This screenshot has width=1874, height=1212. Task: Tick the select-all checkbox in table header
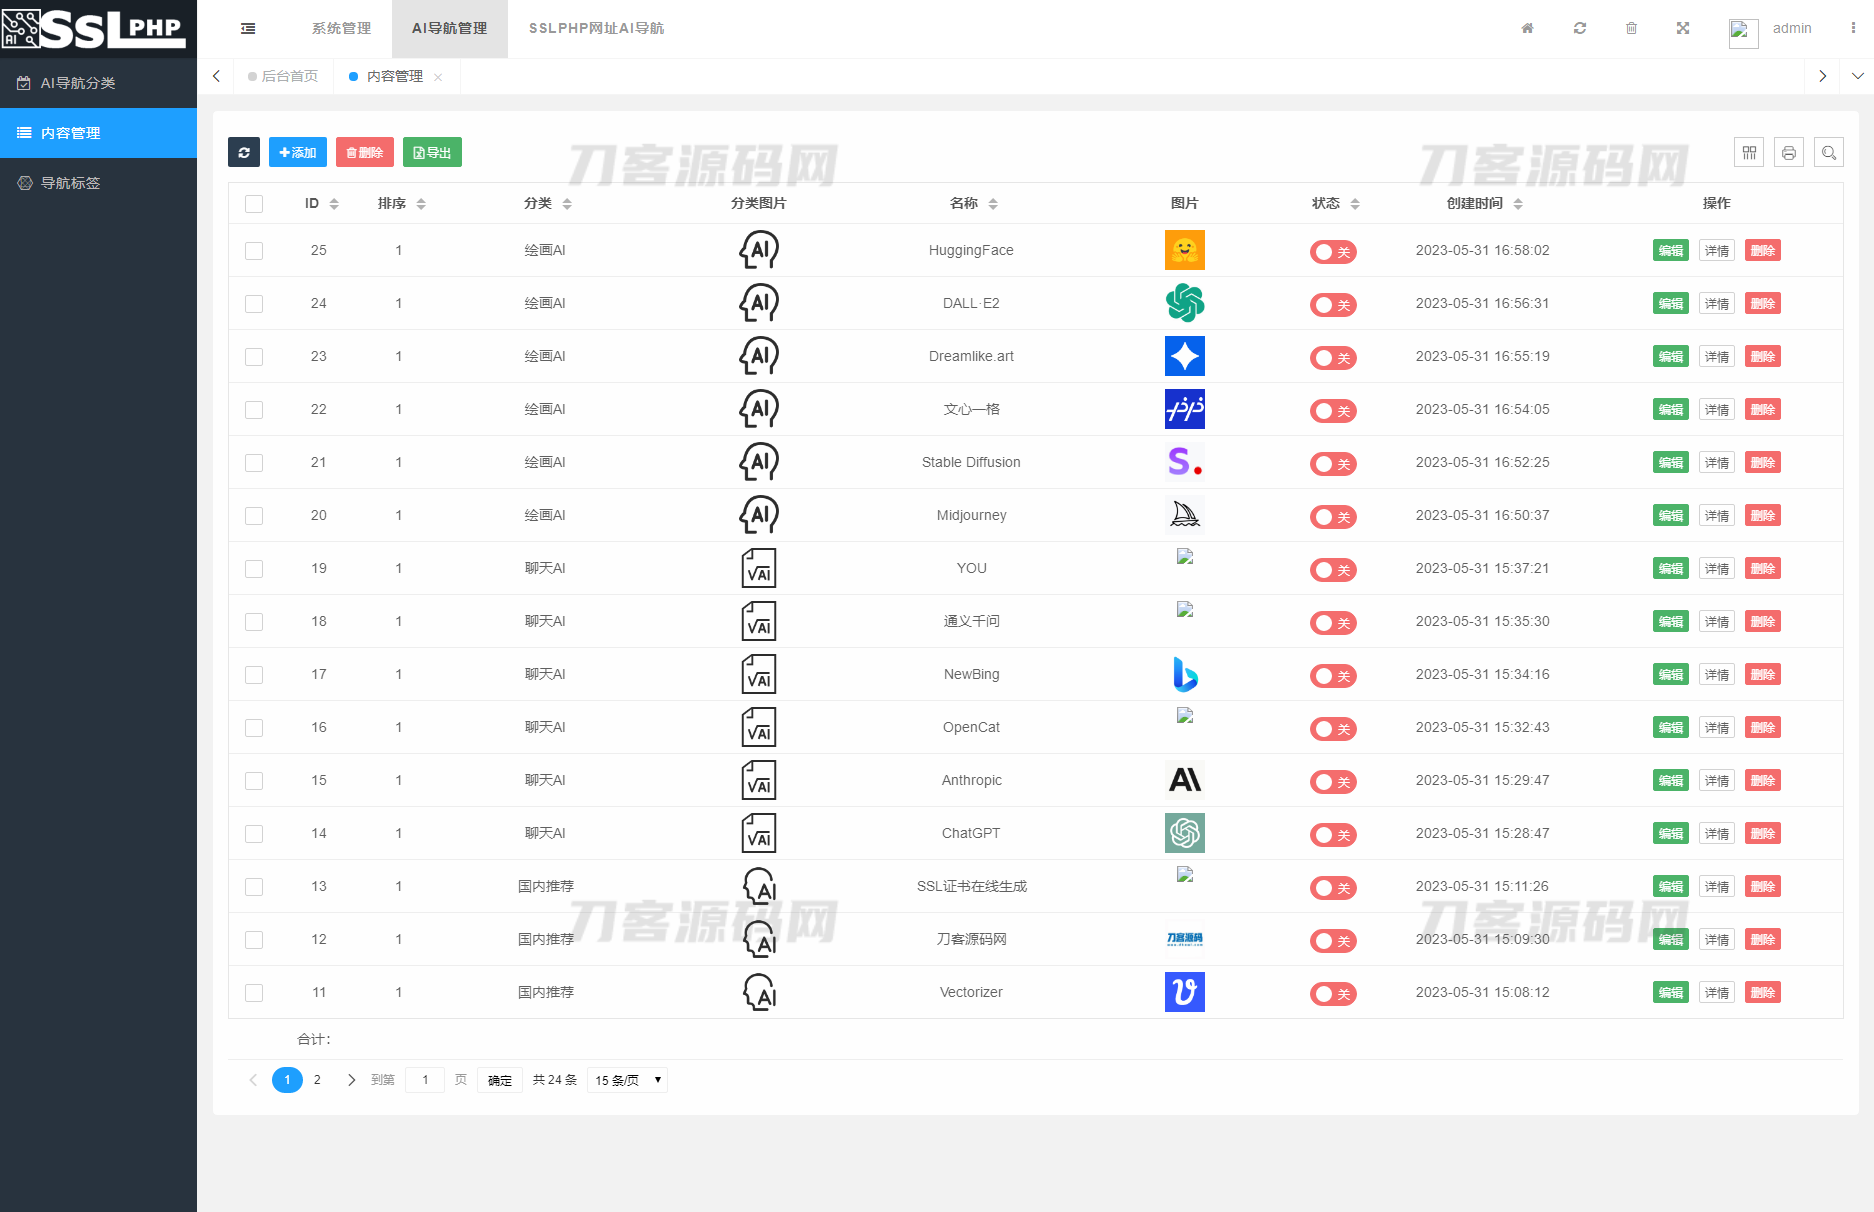pyautogui.click(x=254, y=204)
